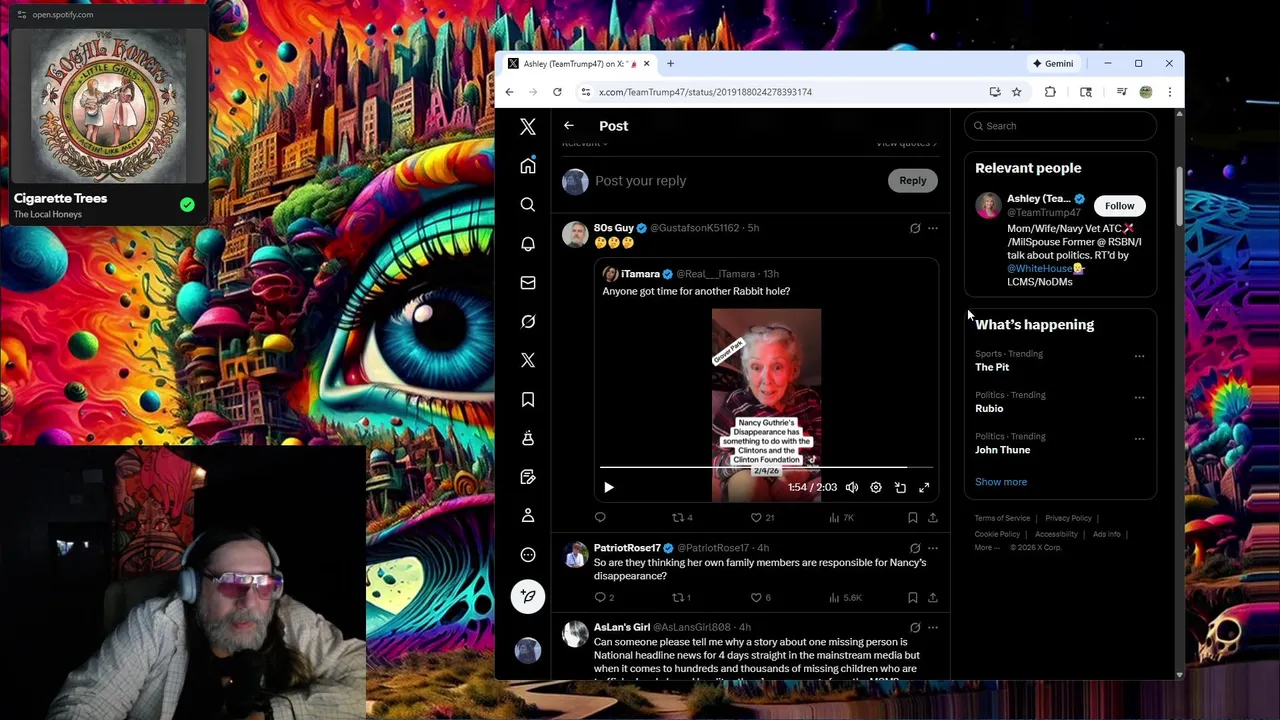Select the Ashley (TeamTrump47) browser tab
Screen dimensions: 1280x720
pyautogui.click(x=579, y=64)
